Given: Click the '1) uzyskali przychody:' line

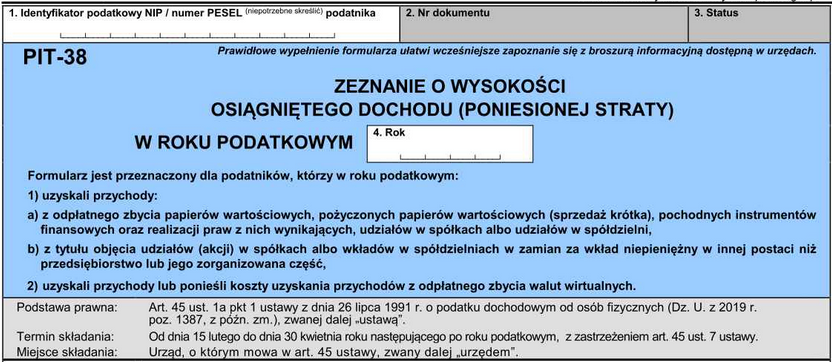Looking at the screenshot, I should pos(93,196).
